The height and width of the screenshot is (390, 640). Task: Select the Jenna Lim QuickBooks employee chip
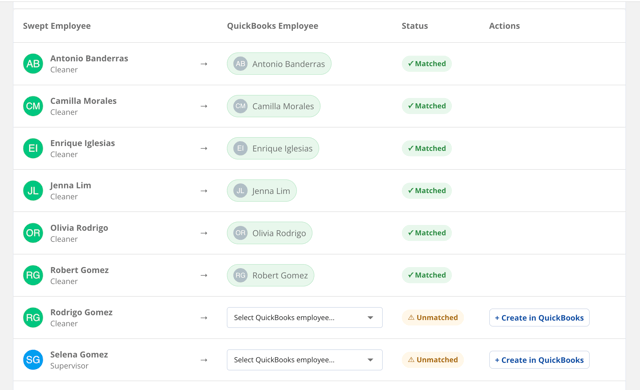coord(262,191)
